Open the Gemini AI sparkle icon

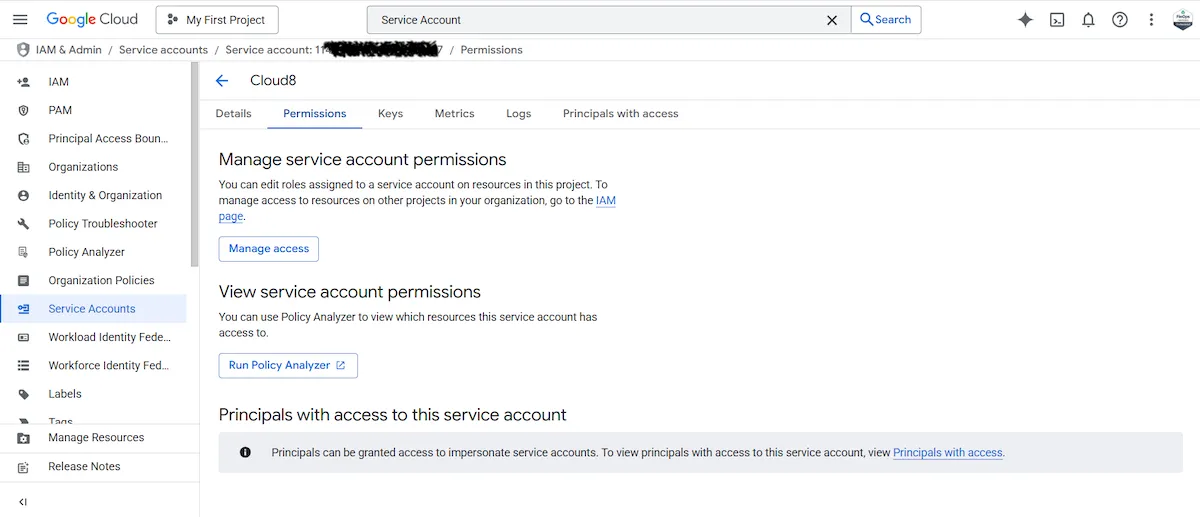pyautogui.click(x=1025, y=19)
